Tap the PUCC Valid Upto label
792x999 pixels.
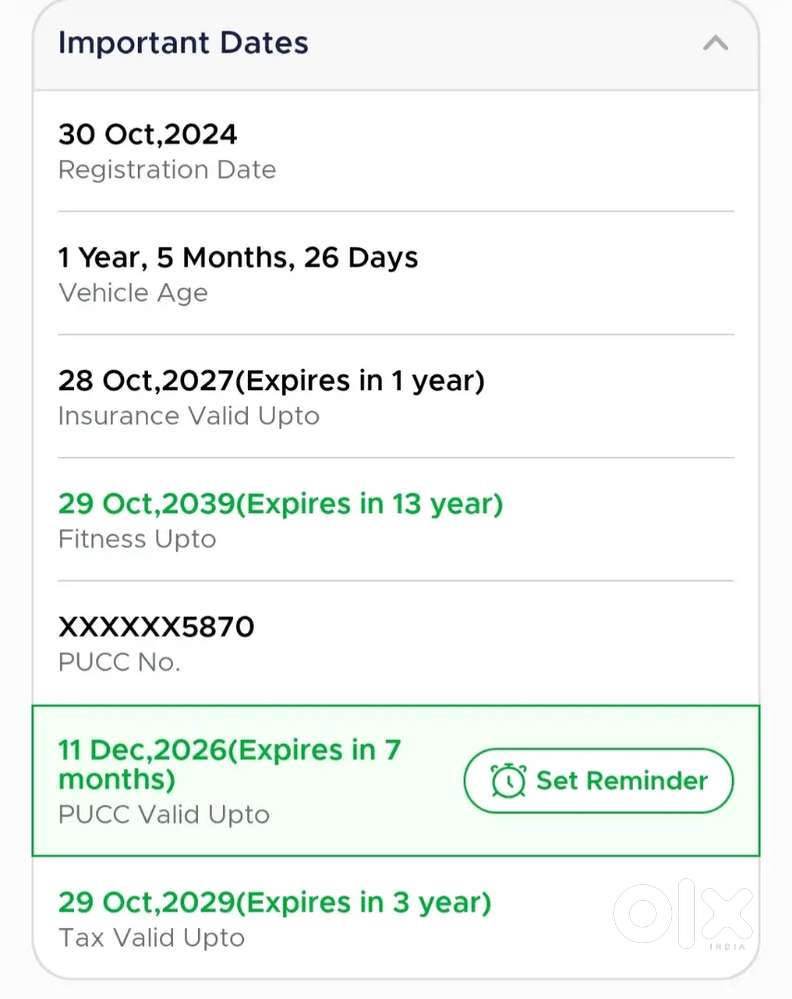point(164,815)
